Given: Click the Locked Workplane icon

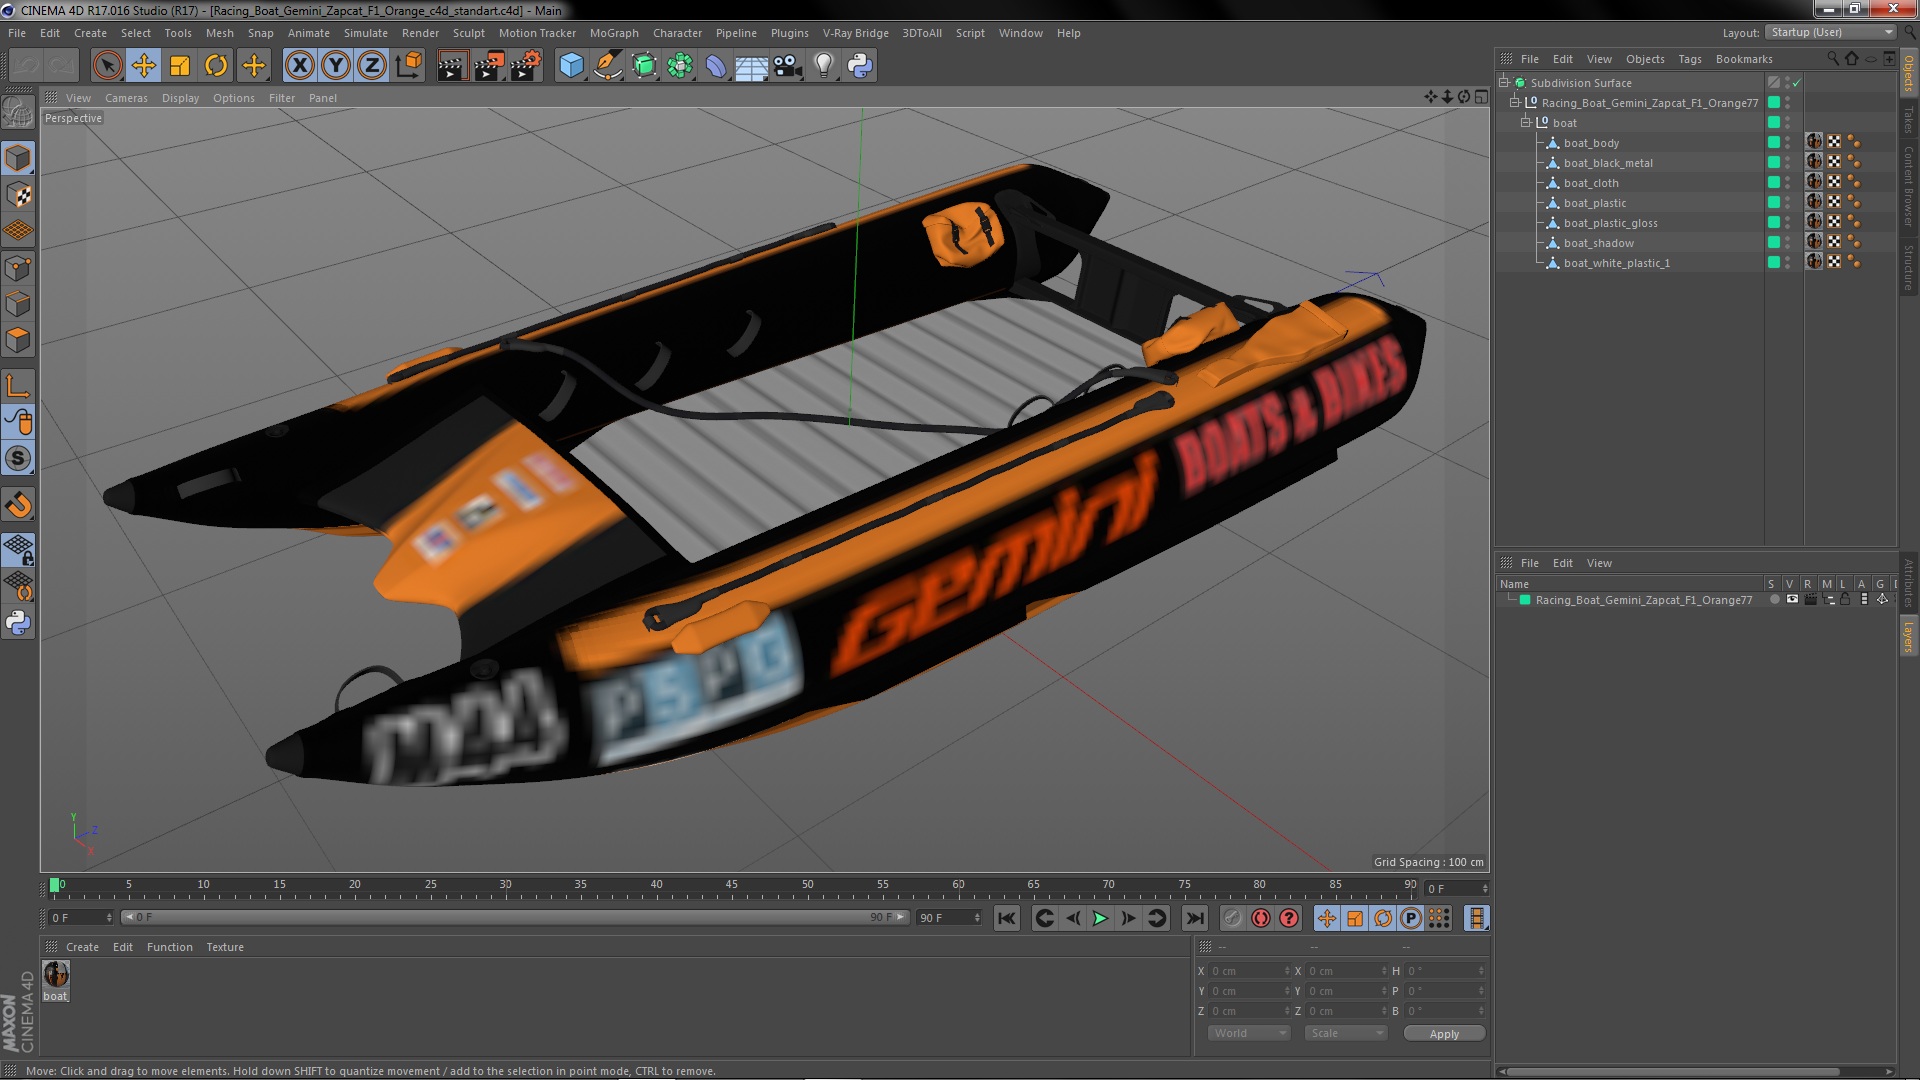Looking at the screenshot, I should pos(18,550).
